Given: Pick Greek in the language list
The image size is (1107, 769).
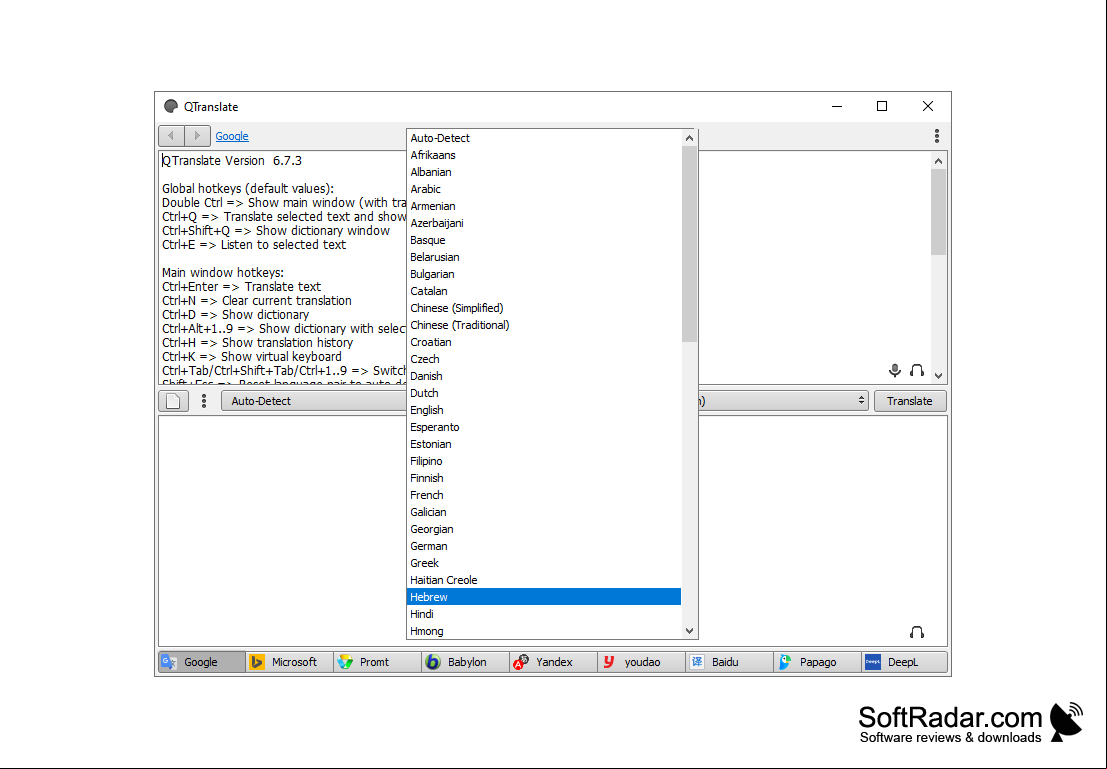Looking at the screenshot, I should [x=544, y=563].
